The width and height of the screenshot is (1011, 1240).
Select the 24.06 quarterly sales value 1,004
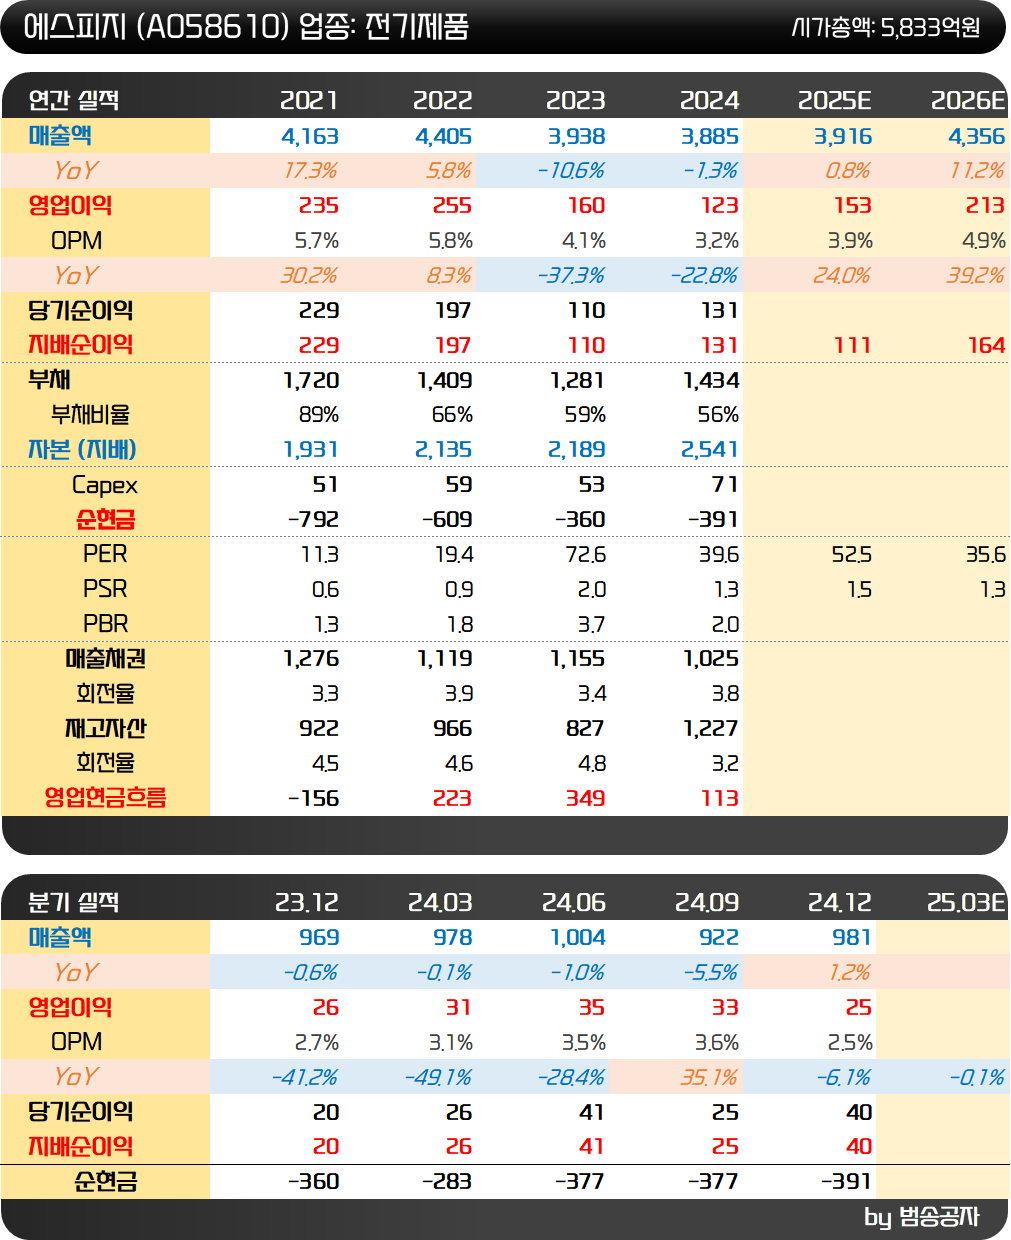click(578, 937)
